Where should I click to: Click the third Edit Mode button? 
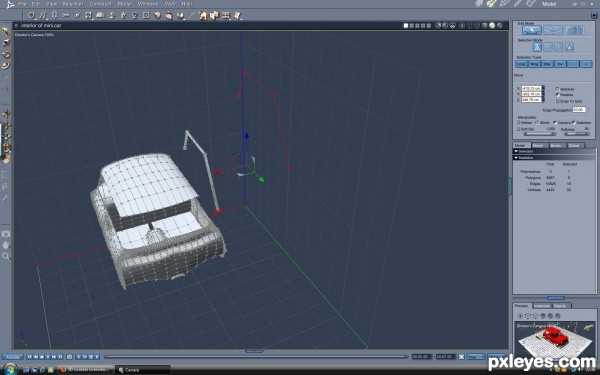tap(574, 30)
